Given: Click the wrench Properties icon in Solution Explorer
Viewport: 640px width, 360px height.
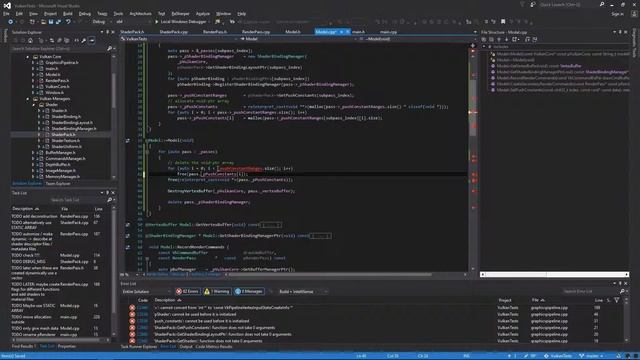Looking at the screenshot, I should 84,40.
